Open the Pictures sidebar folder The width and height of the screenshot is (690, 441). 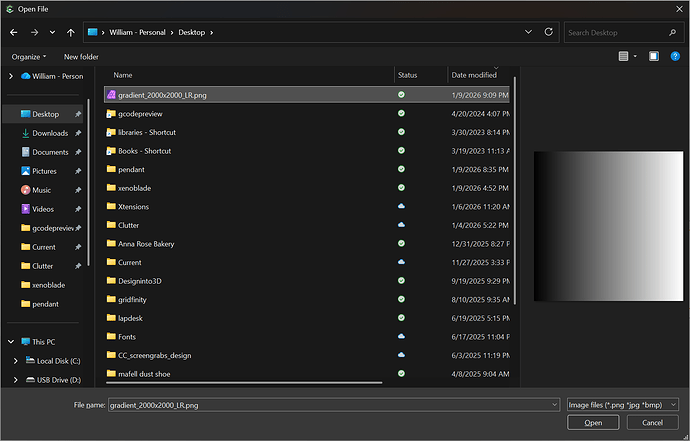(45, 171)
